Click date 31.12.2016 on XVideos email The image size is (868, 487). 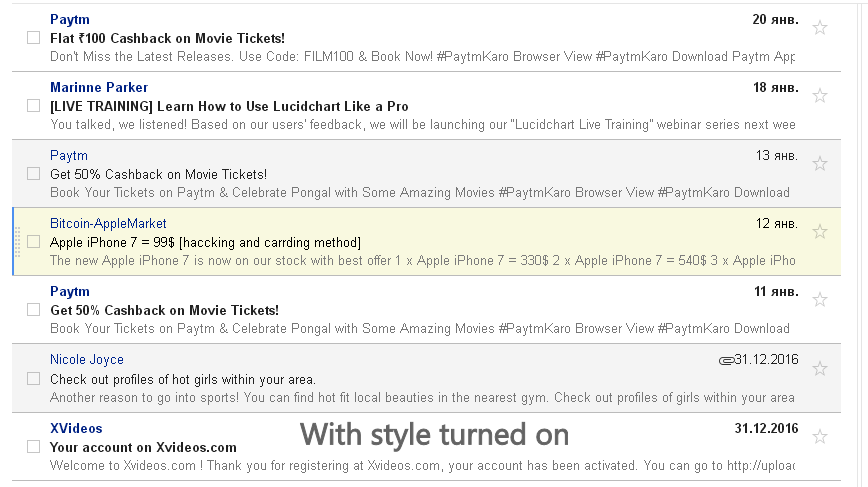click(767, 428)
